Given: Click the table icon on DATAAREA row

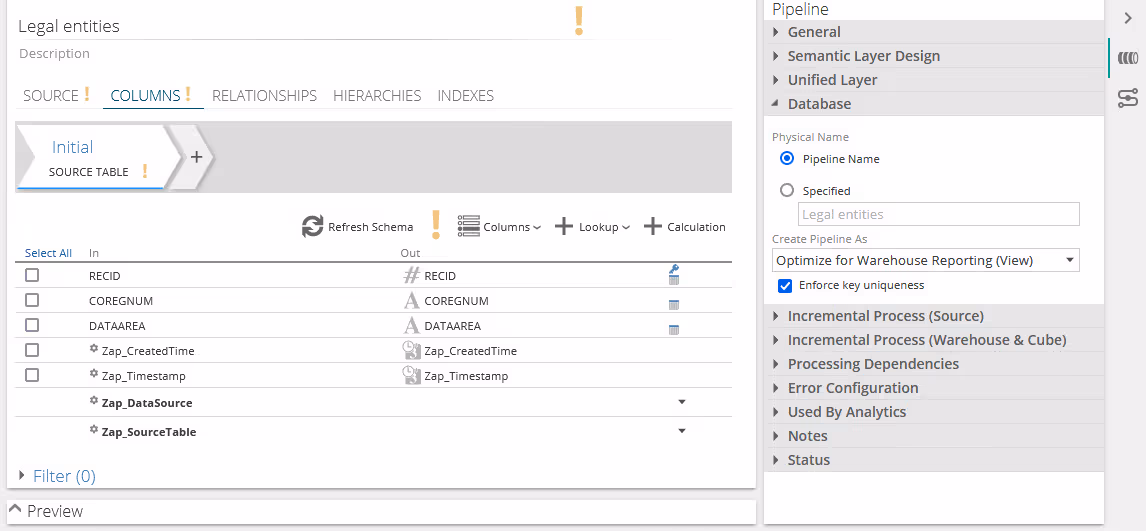Looking at the screenshot, I should click(674, 329).
